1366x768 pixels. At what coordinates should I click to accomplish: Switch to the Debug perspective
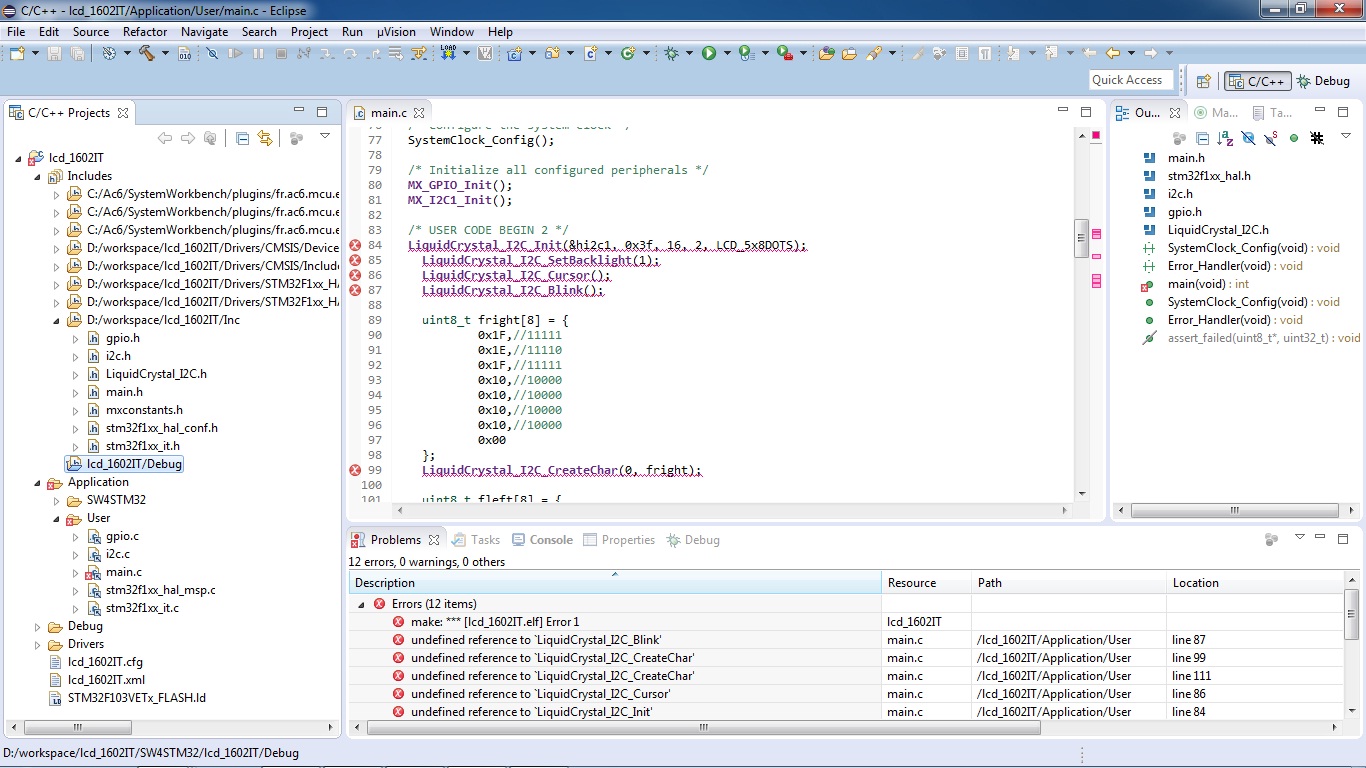point(1323,81)
